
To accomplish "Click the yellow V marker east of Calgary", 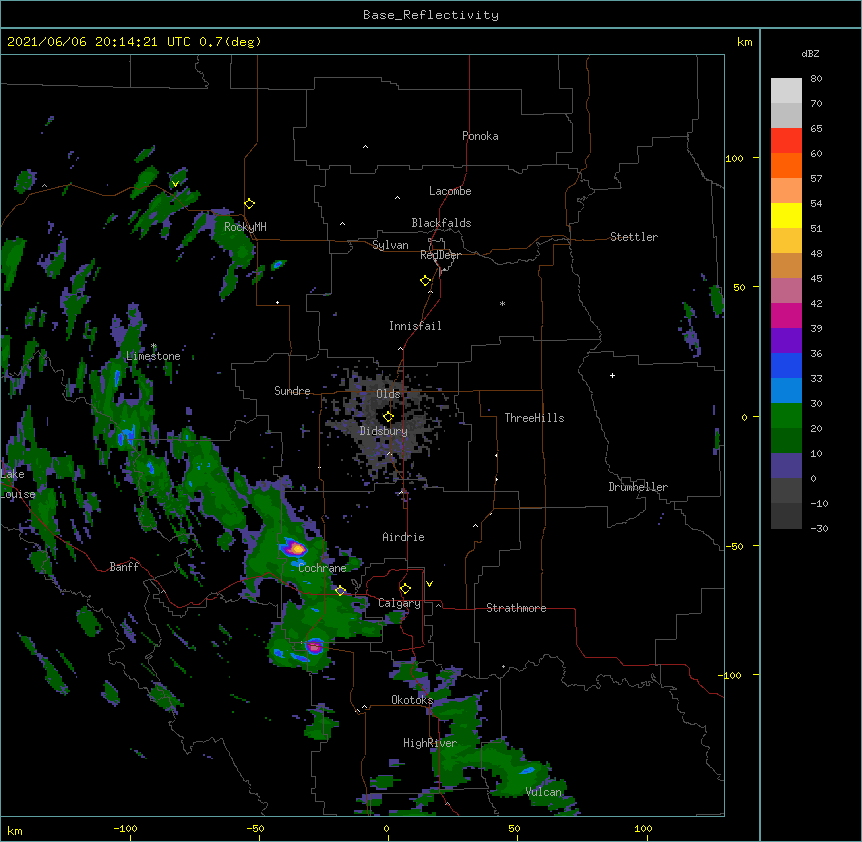I will point(429,584).
